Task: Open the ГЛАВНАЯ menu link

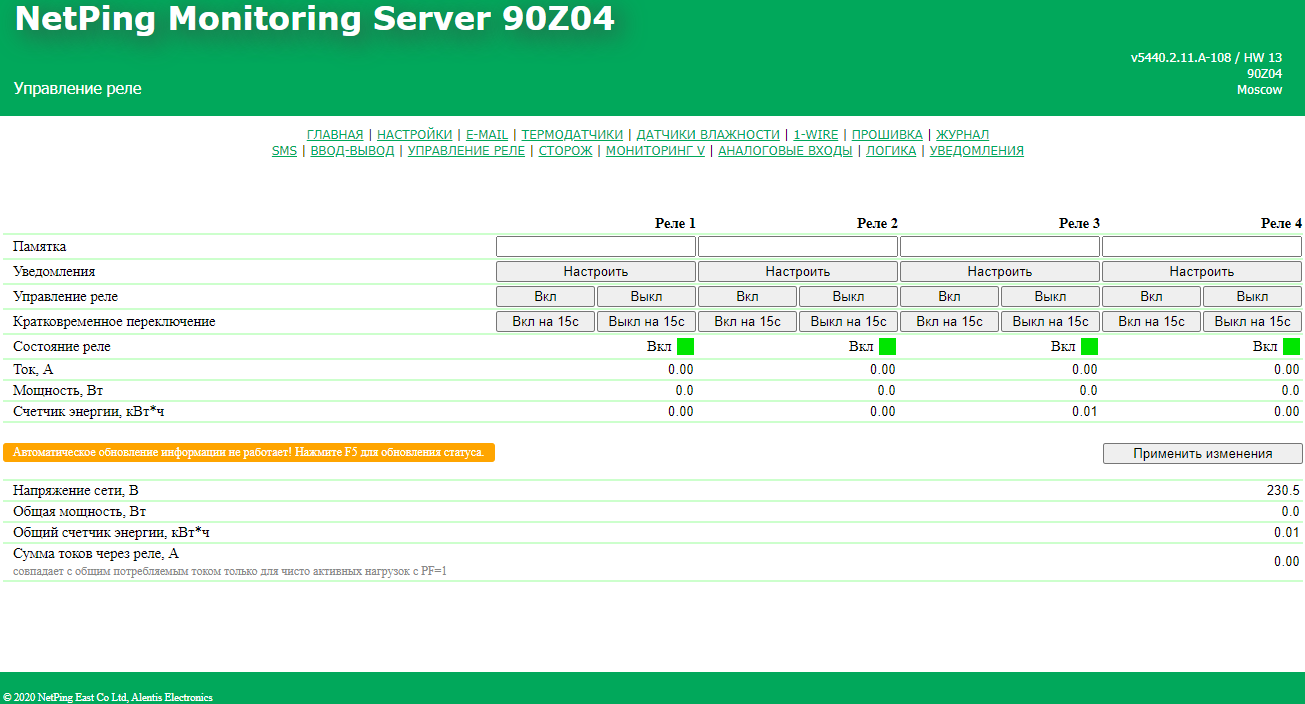Action: 335,135
